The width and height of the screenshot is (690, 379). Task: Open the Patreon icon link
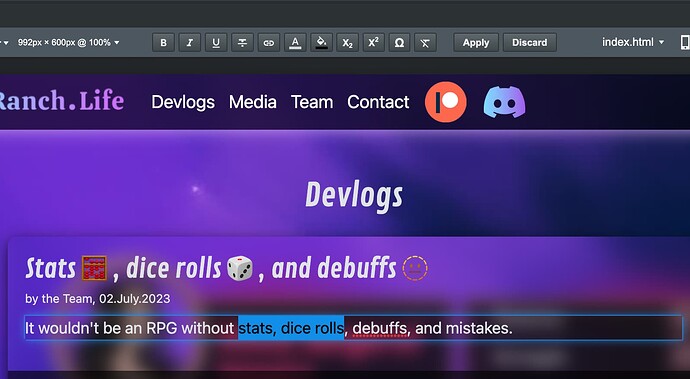[445, 102]
